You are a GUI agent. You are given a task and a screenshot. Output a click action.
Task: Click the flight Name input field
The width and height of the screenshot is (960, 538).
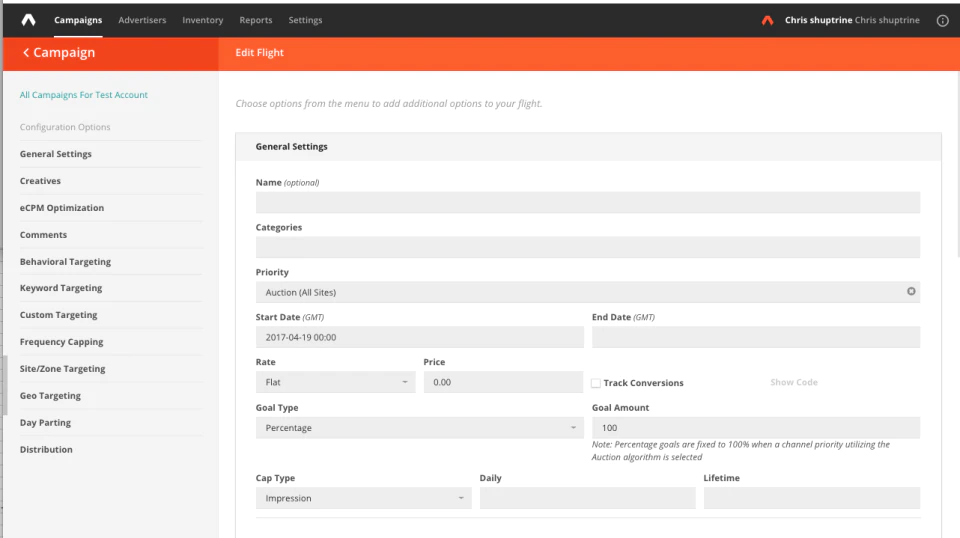coord(588,203)
